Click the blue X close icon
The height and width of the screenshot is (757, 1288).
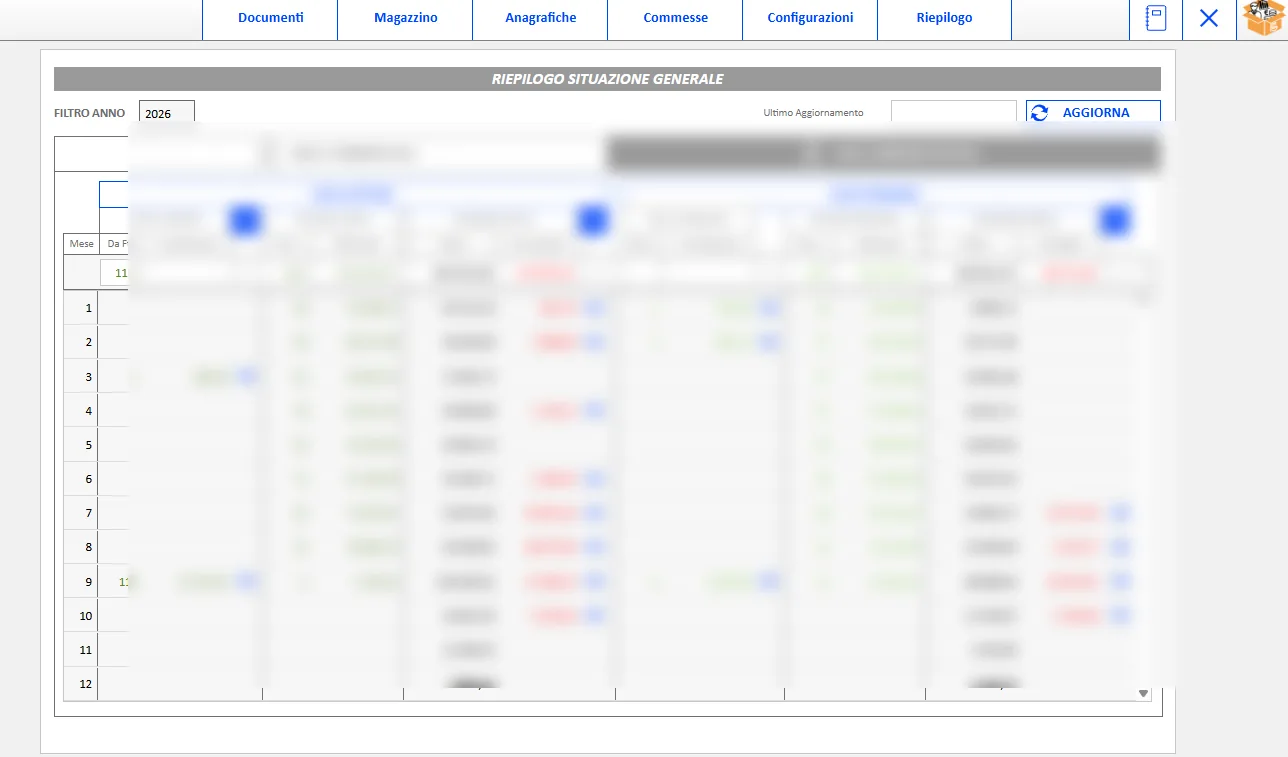click(x=1209, y=19)
